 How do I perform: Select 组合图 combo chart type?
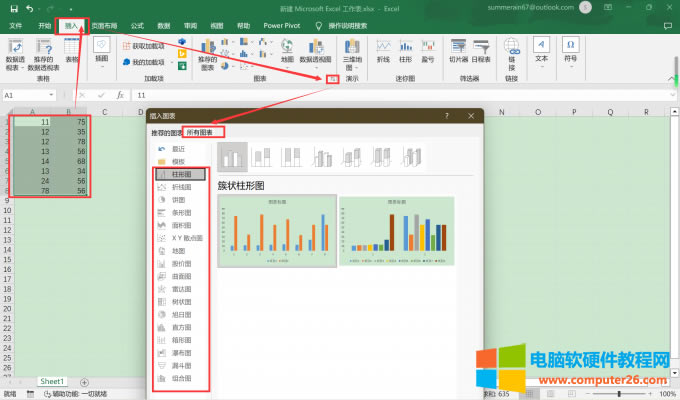click(178, 379)
